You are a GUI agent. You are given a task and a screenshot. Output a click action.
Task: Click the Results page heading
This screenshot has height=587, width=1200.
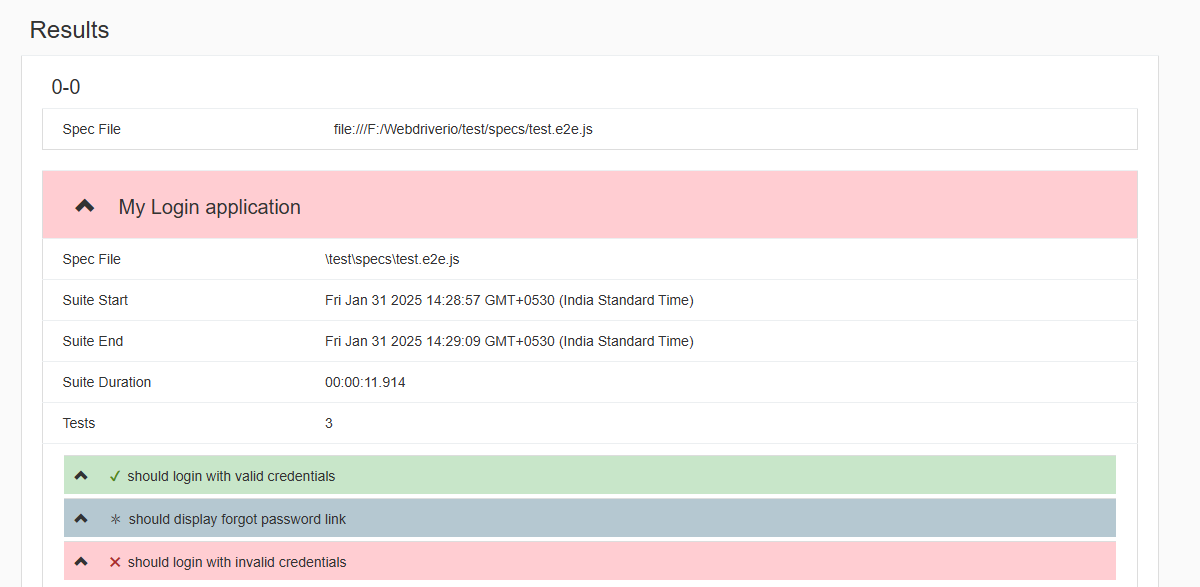pos(70,30)
